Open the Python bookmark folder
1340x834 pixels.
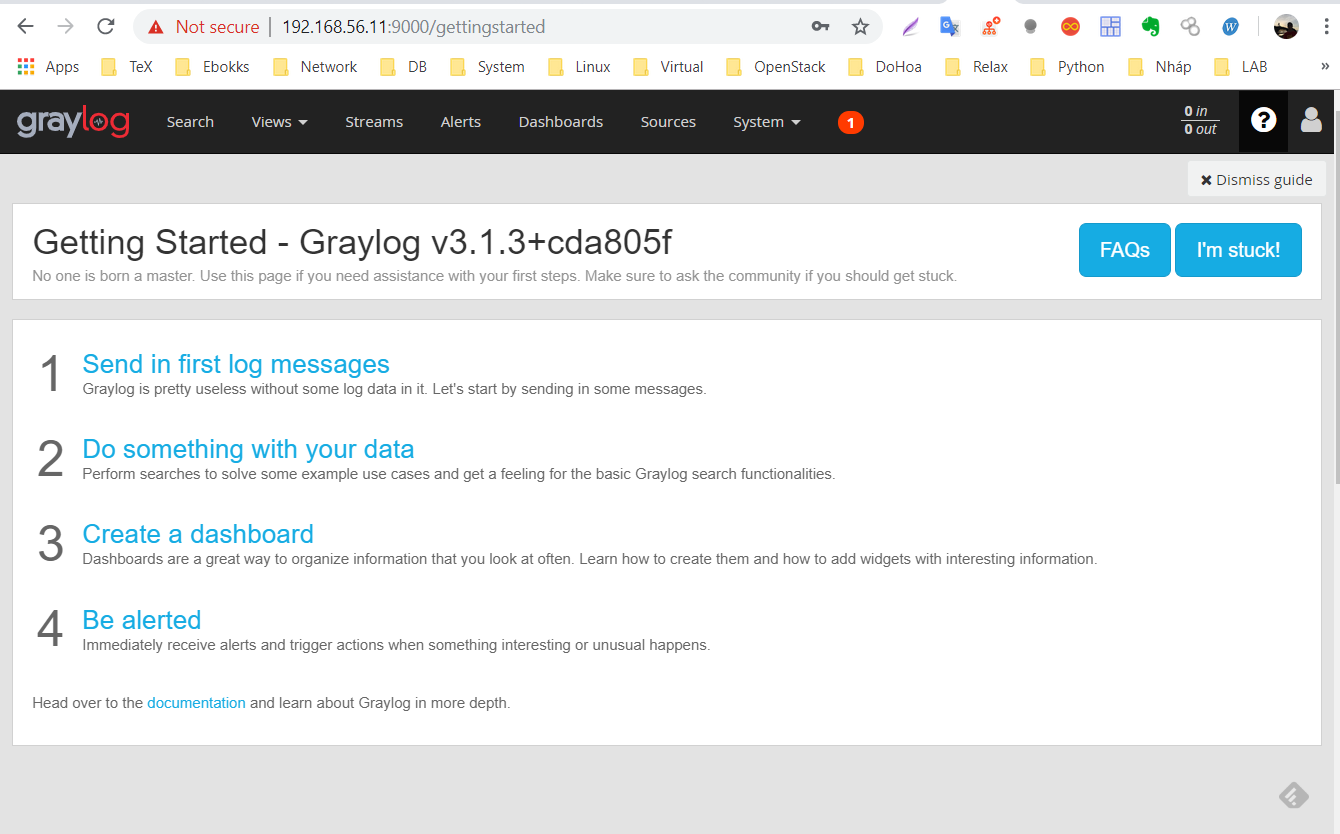tap(1067, 67)
